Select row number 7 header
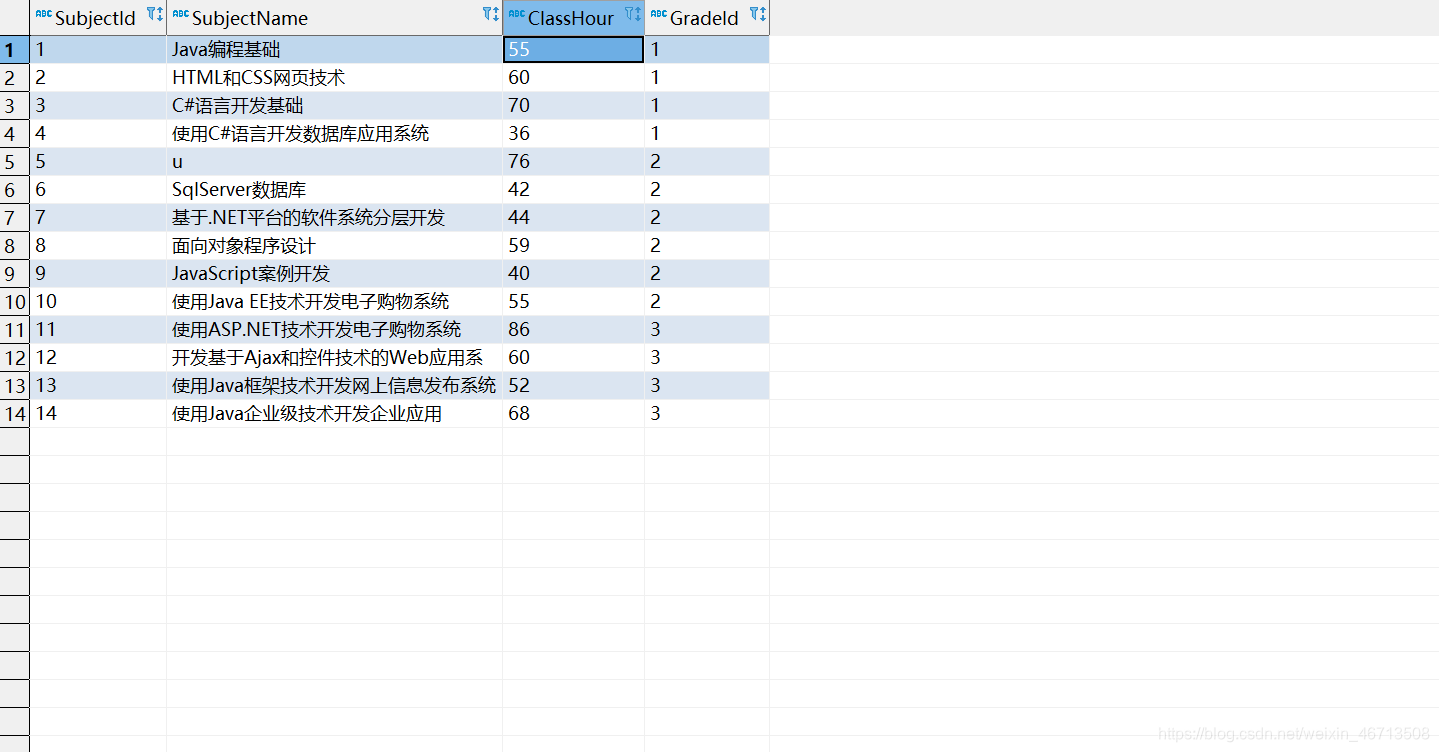This screenshot has height=752, width=1439. point(14,217)
